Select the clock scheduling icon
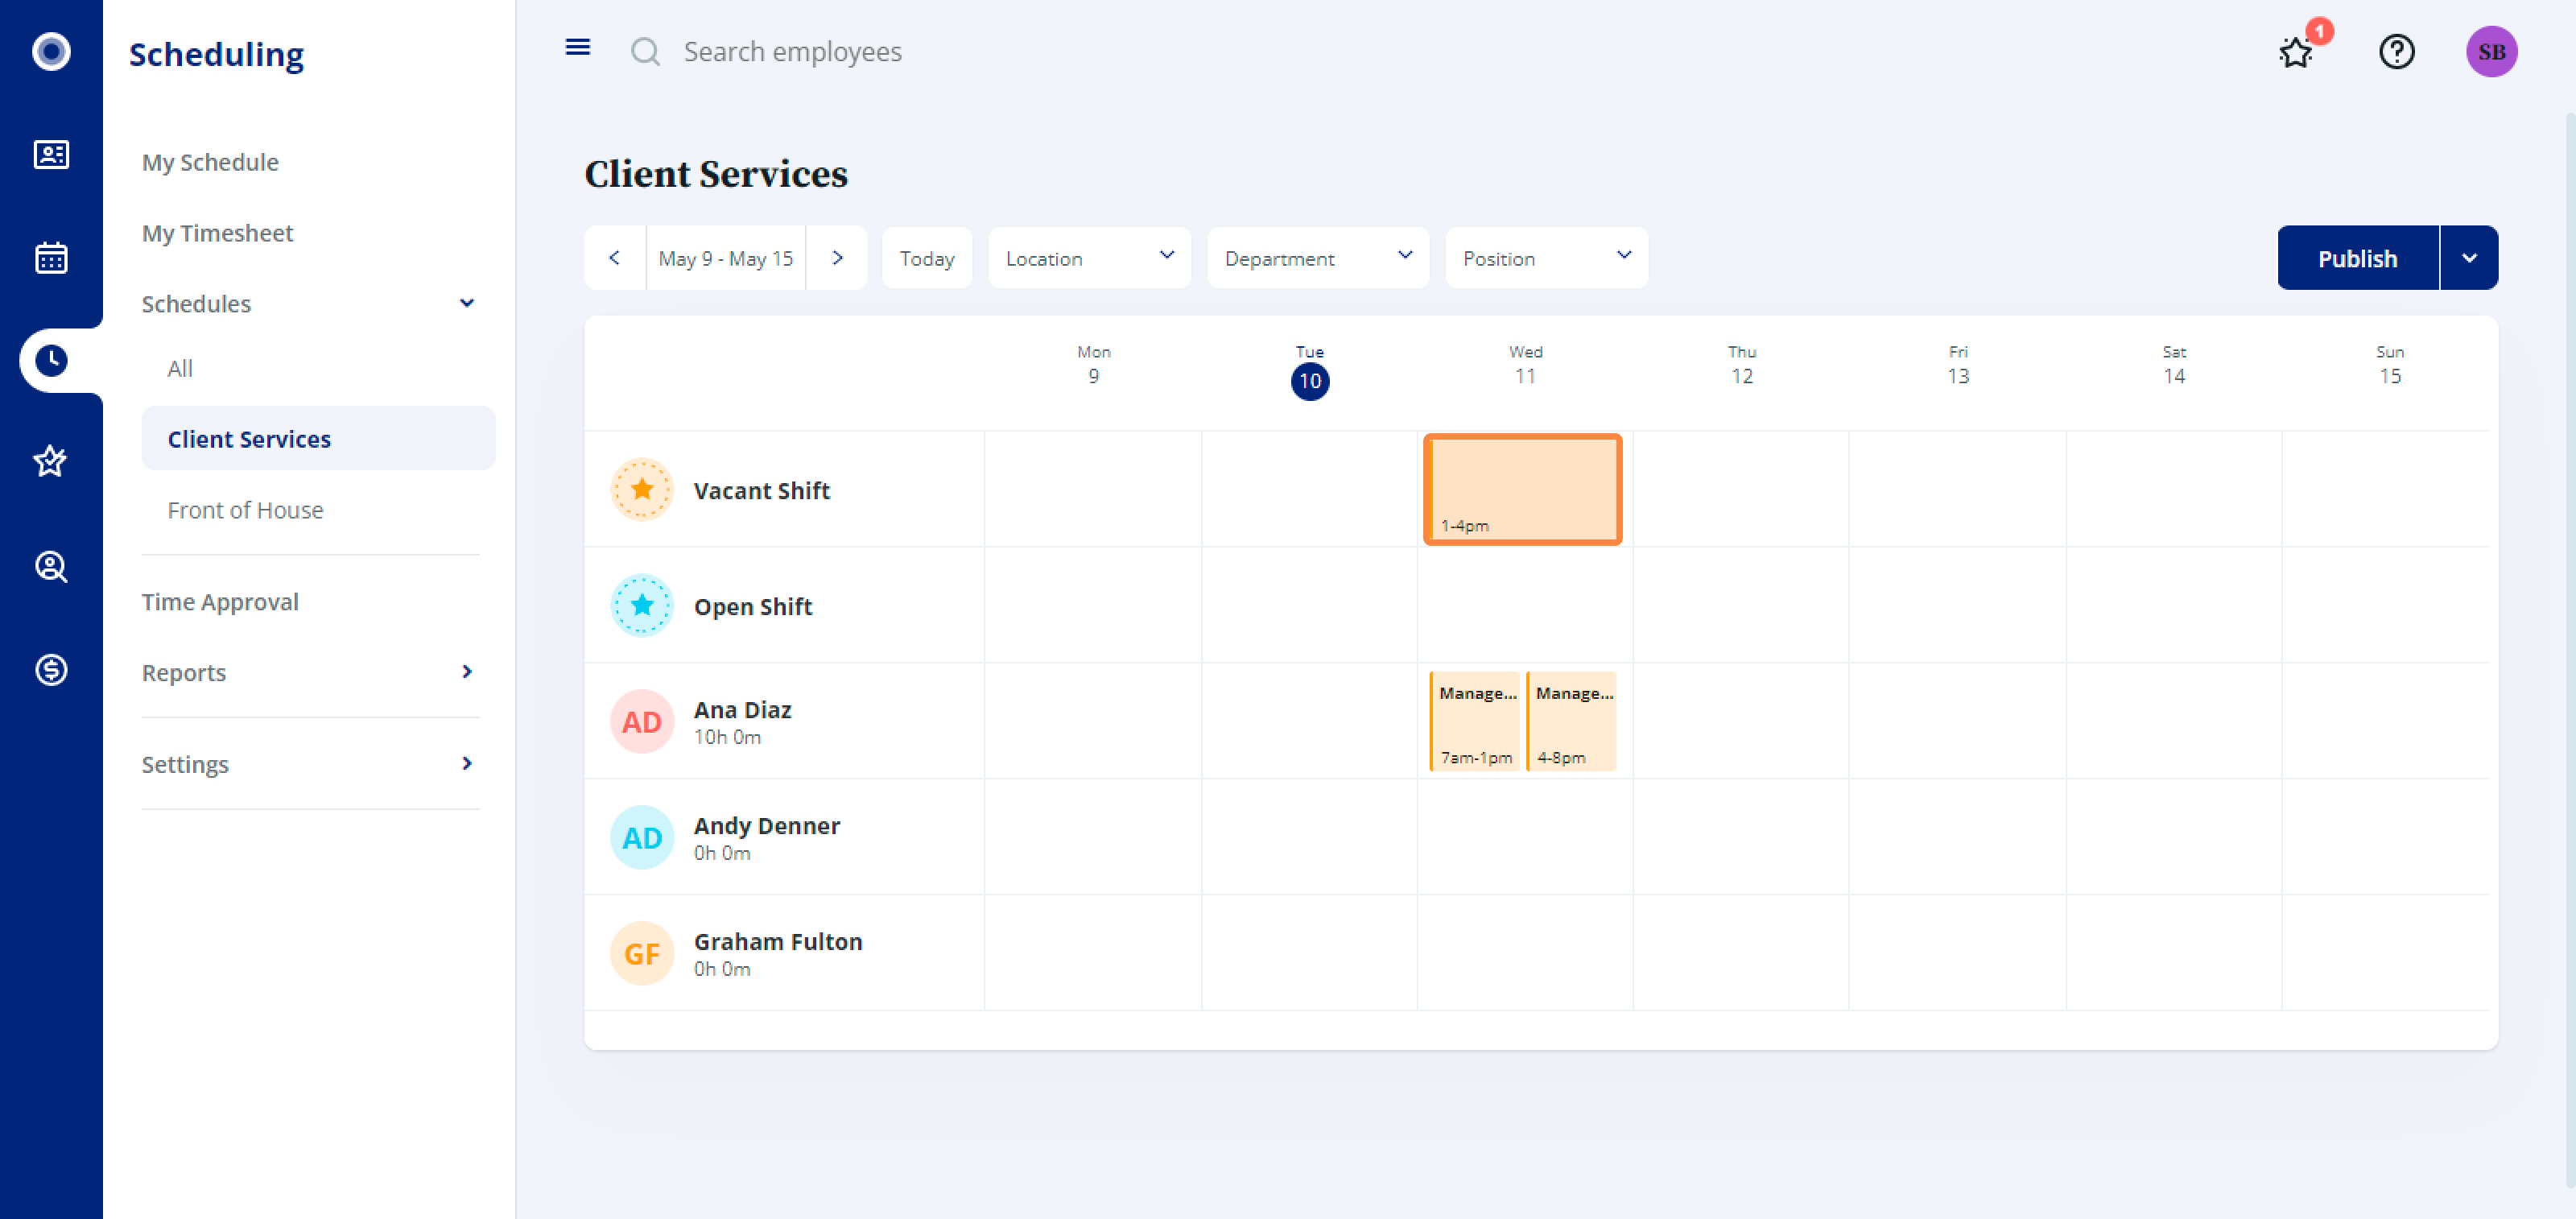 tap(51, 360)
